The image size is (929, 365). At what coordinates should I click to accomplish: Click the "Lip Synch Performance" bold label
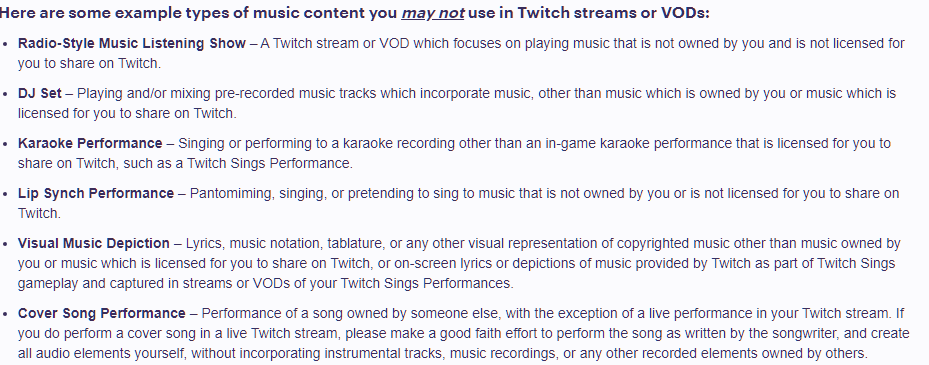[96, 194]
